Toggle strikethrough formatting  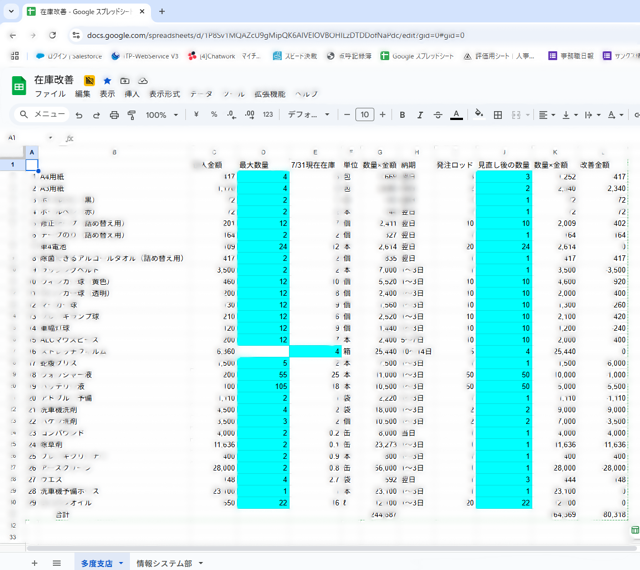pos(438,115)
